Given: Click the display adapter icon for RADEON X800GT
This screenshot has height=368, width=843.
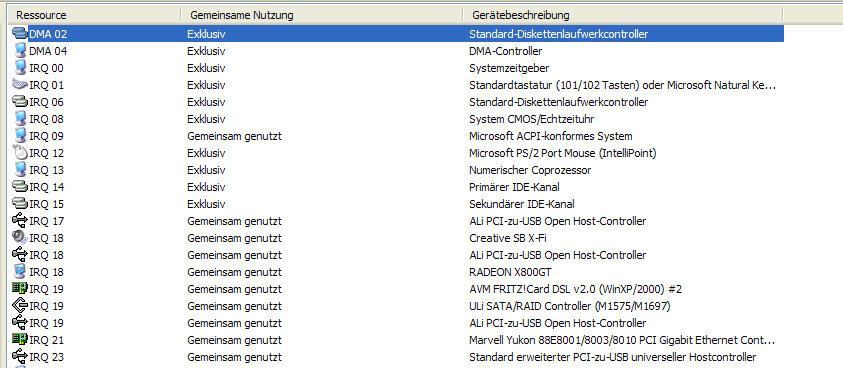Looking at the screenshot, I should (20, 272).
